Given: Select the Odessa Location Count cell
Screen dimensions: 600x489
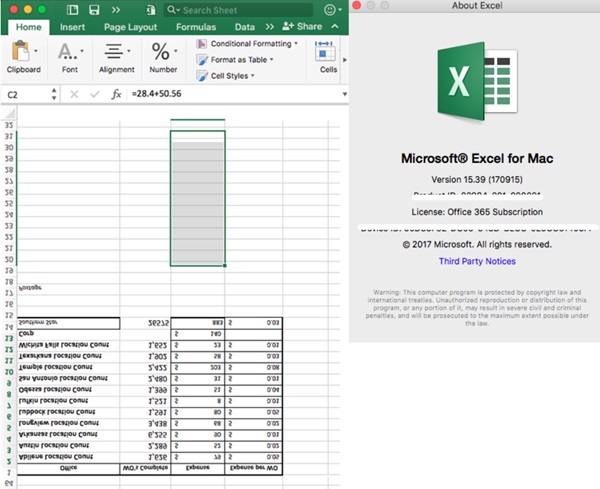Looking at the screenshot, I should click(68, 390).
